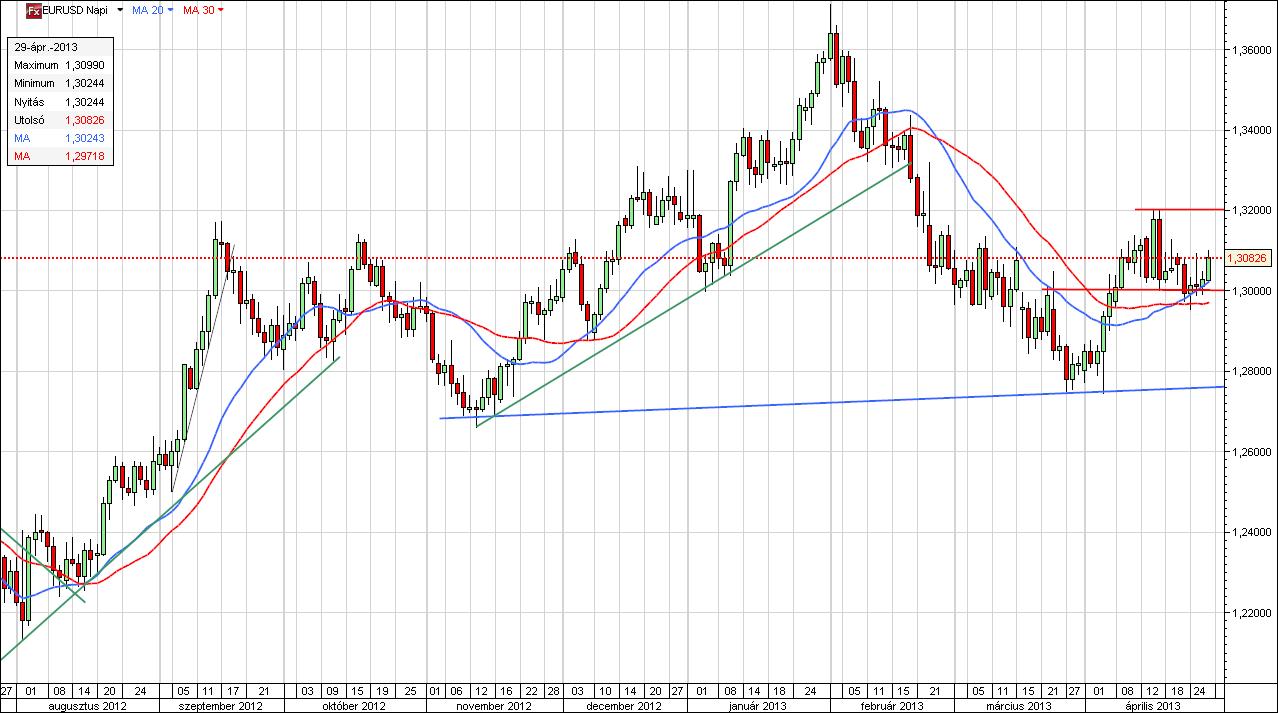Click the március 2013 month label
Screen dimensions: 1278x713
click(x=1019, y=705)
